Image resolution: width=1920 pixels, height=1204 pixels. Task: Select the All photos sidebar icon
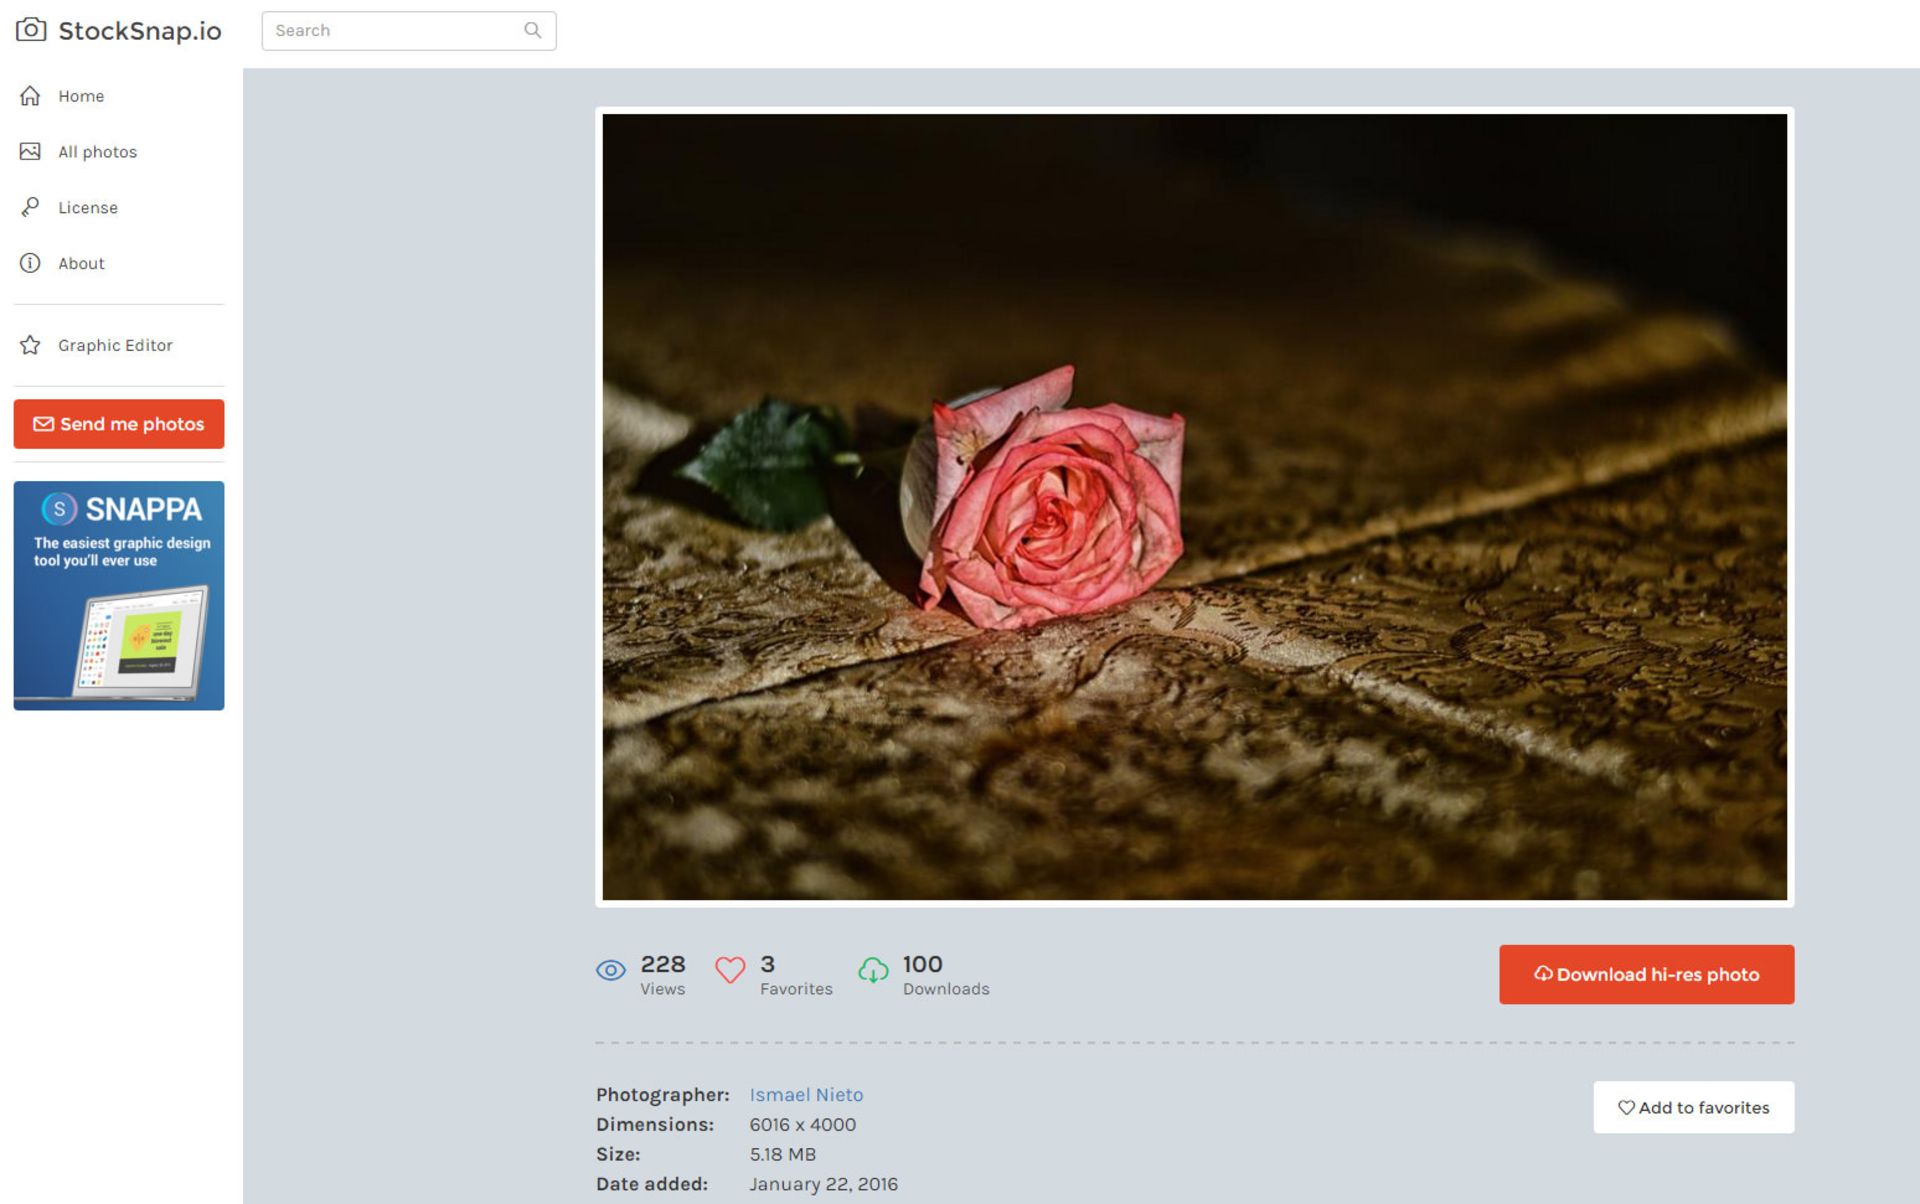click(30, 151)
